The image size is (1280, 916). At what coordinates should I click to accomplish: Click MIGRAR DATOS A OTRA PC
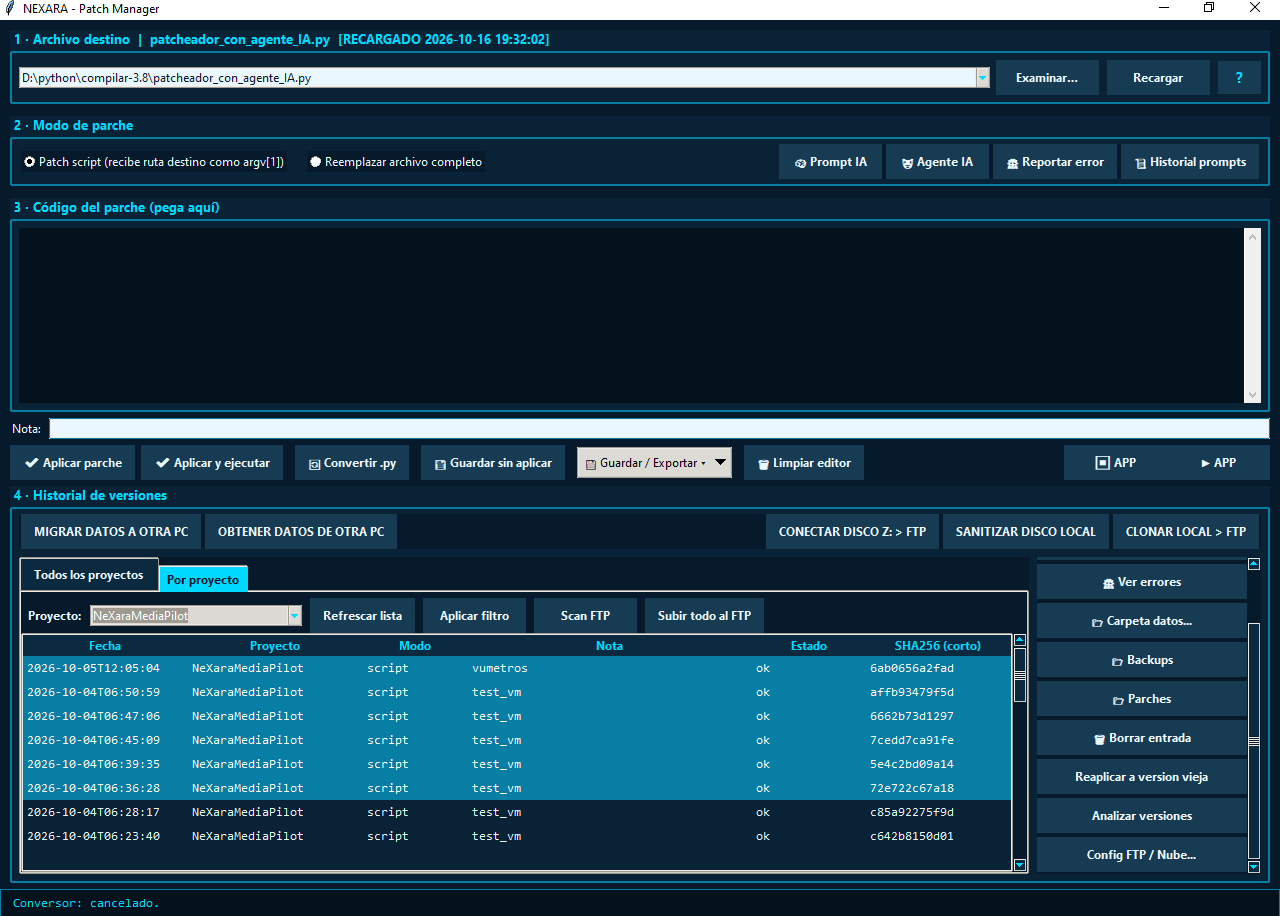click(x=111, y=532)
